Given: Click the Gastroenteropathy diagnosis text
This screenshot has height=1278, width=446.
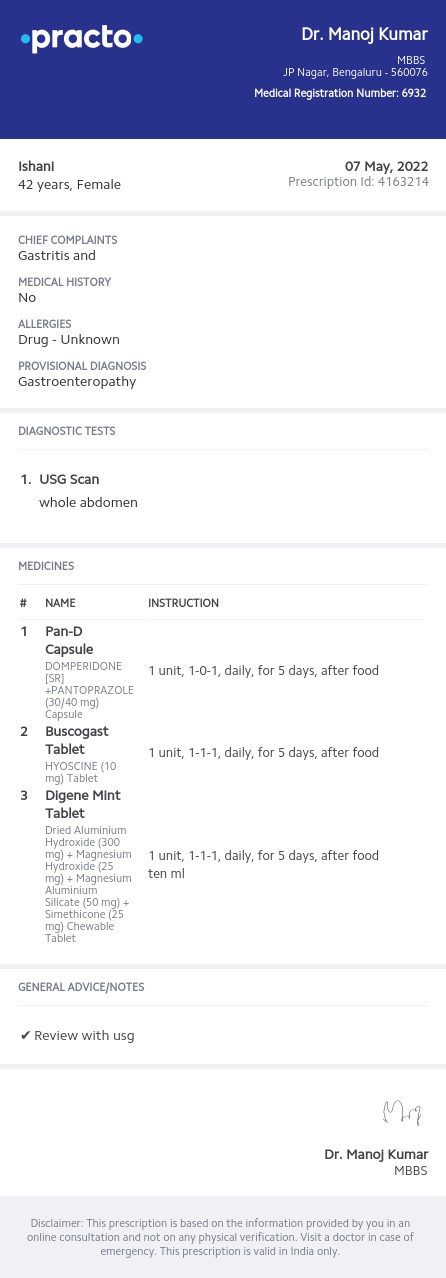Looking at the screenshot, I should (77, 381).
